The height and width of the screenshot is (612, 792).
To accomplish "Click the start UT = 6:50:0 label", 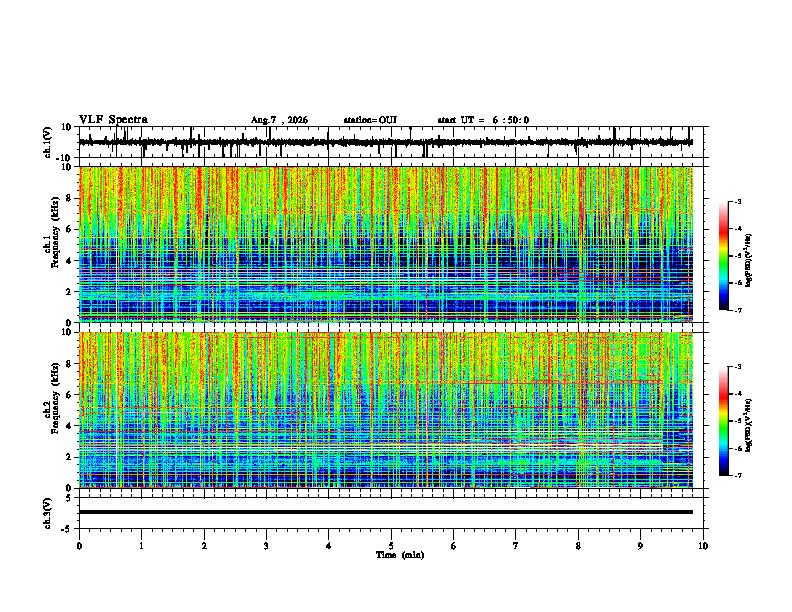I will tap(483, 120).
